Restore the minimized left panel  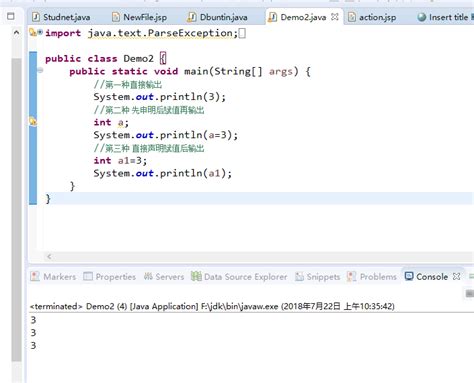coord(11,16)
